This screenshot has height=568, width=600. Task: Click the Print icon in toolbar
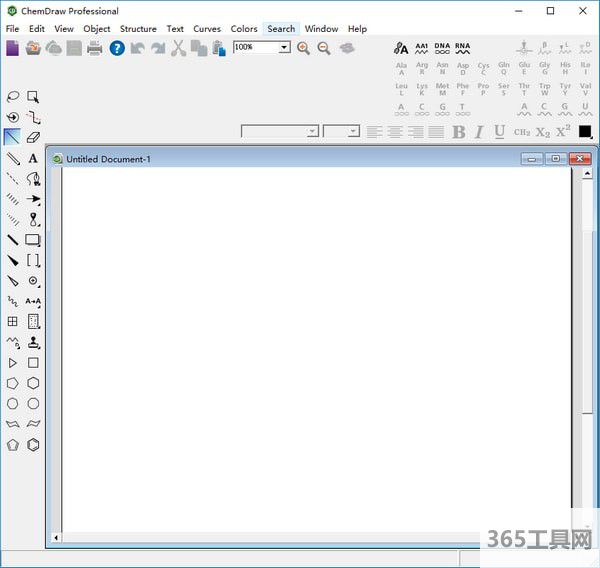(95, 48)
